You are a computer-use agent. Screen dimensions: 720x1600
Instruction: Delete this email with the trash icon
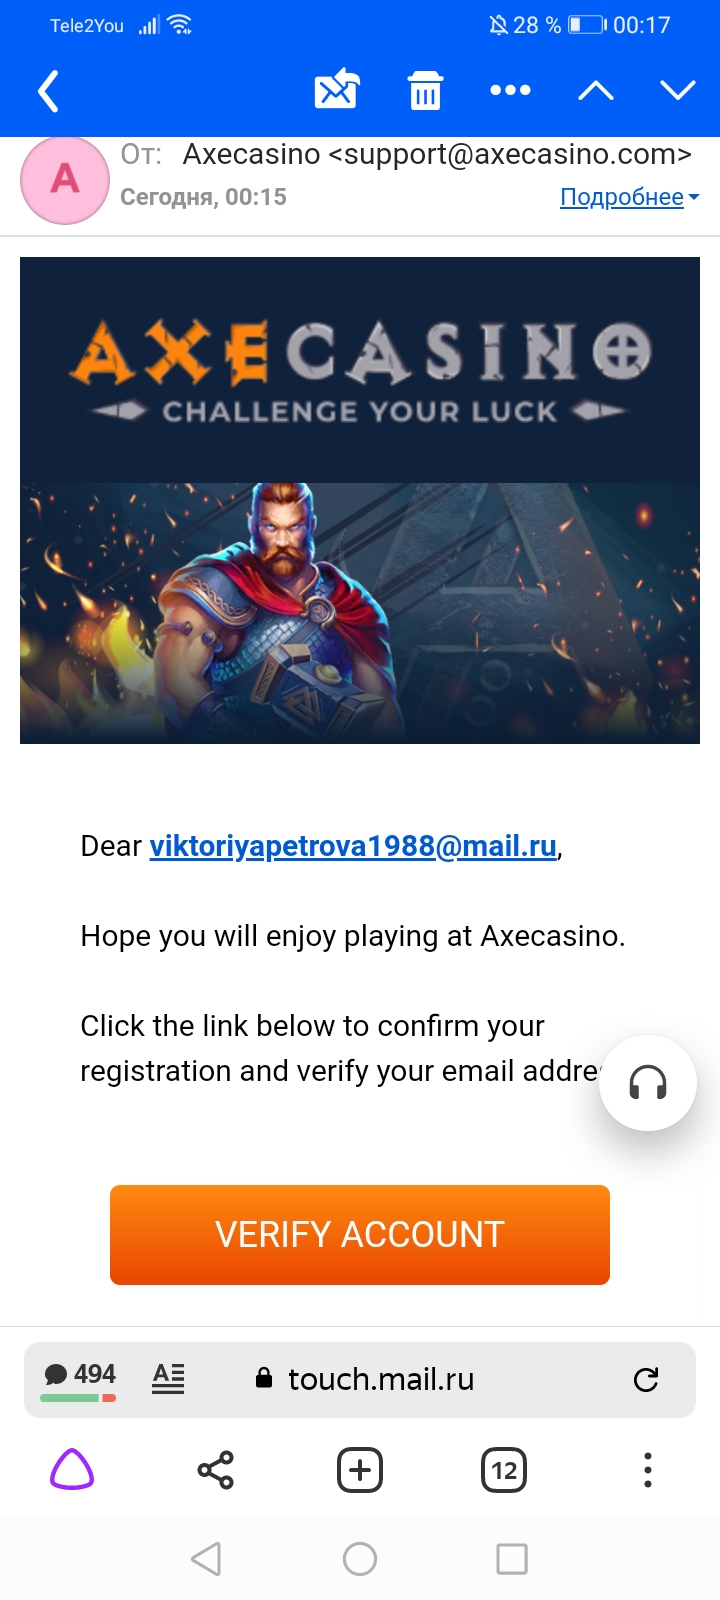coord(425,91)
